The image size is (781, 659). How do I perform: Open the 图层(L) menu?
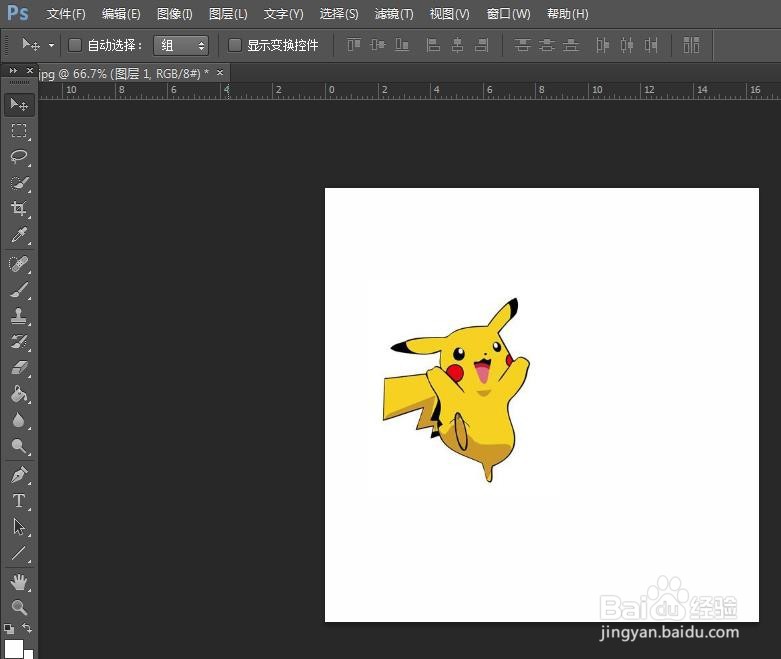[228, 14]
